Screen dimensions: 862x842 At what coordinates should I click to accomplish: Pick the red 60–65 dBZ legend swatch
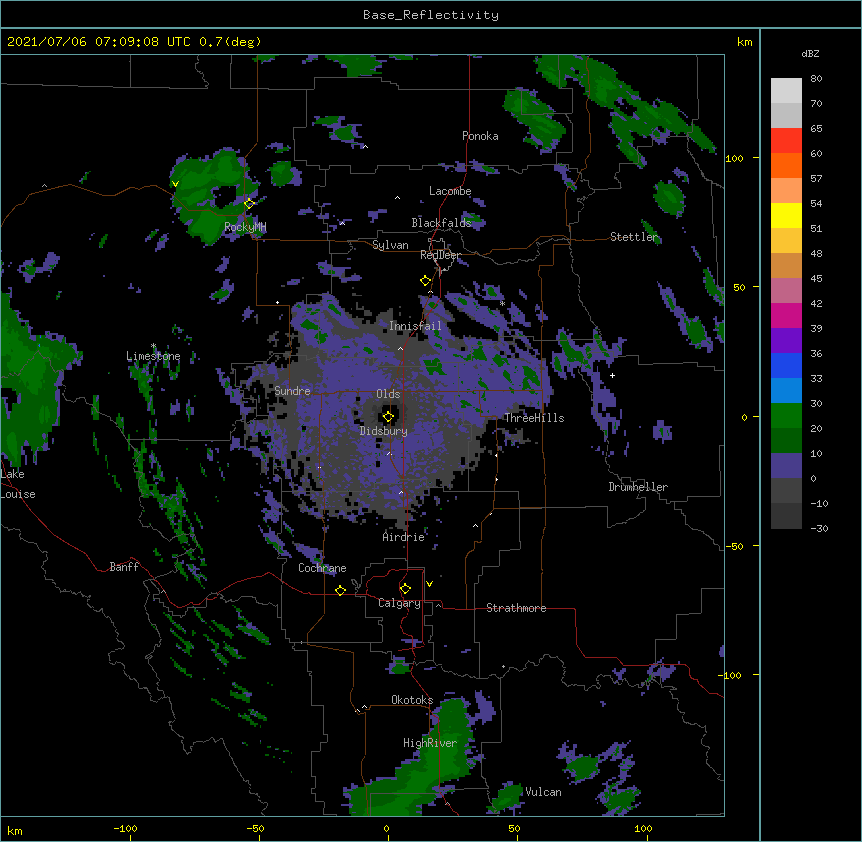click(786, 140)
